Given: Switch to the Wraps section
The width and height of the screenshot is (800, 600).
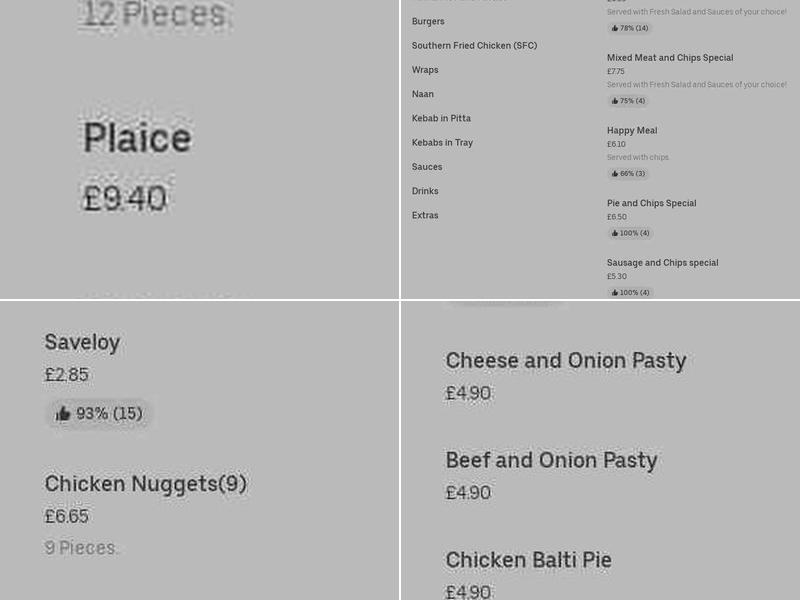Looking at the screenshot, I should [425, 69].
